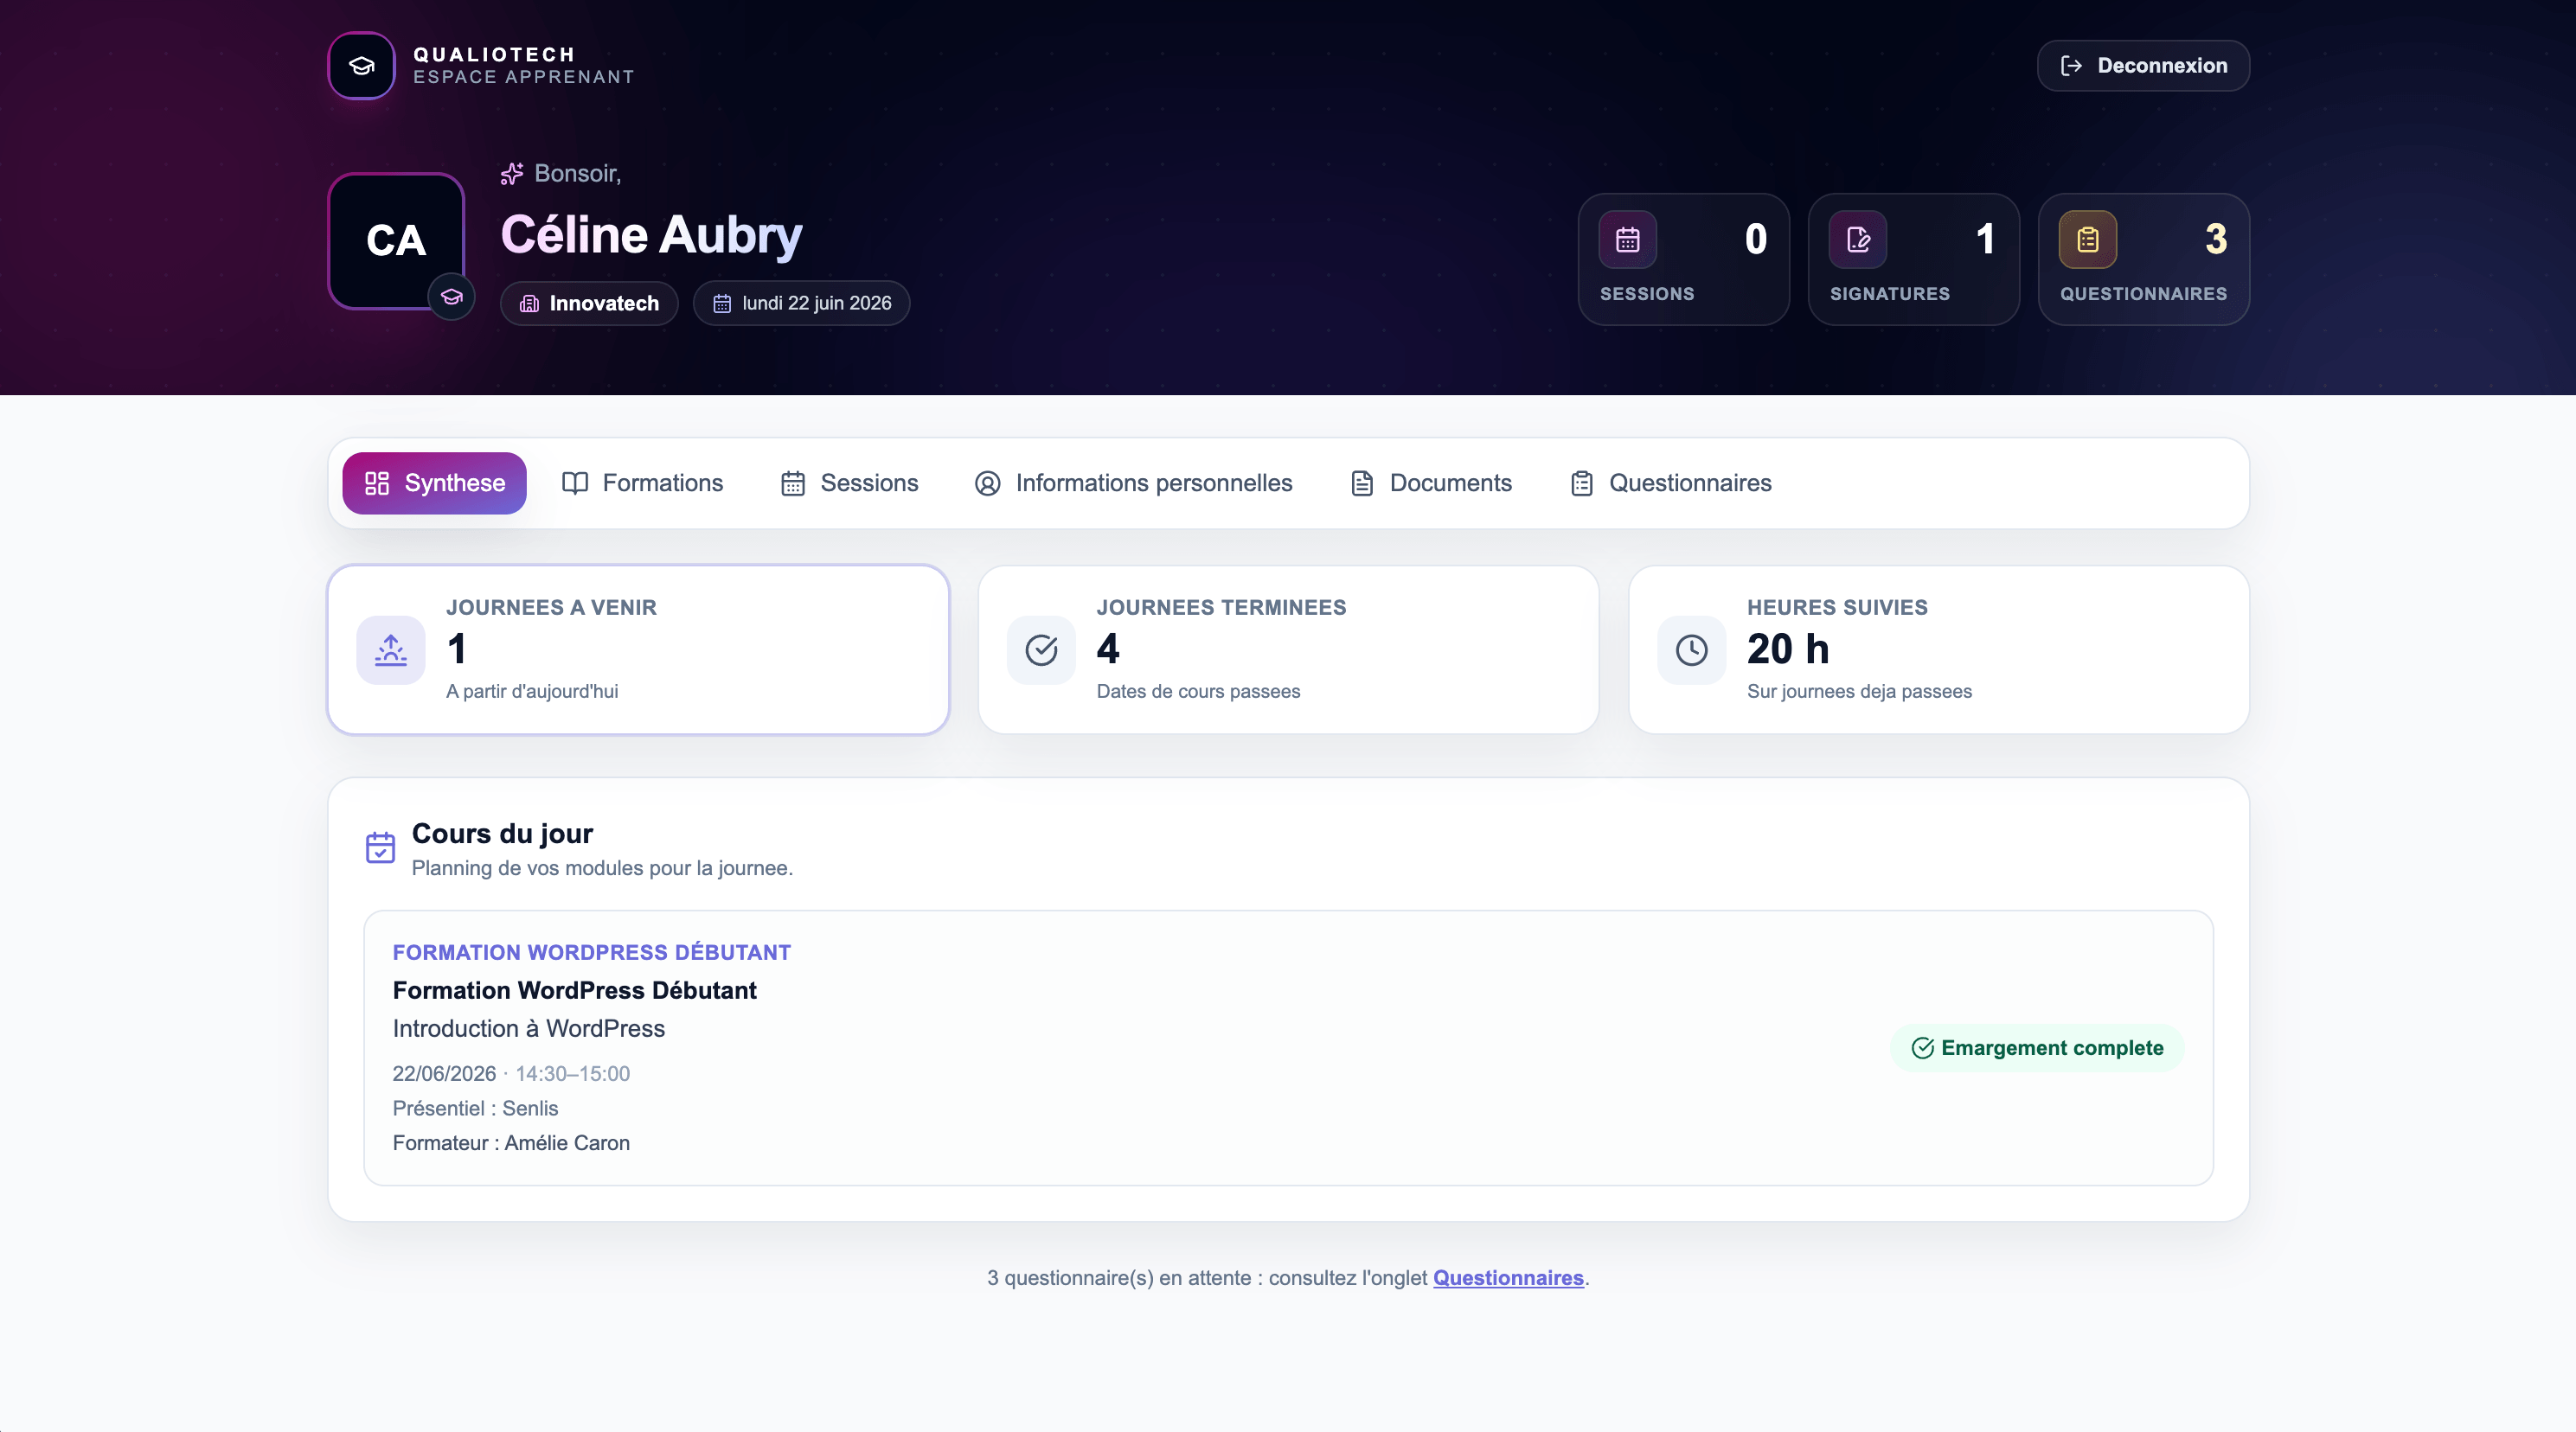Click the sunrise icon in Journees a venir

coord(391,650)
